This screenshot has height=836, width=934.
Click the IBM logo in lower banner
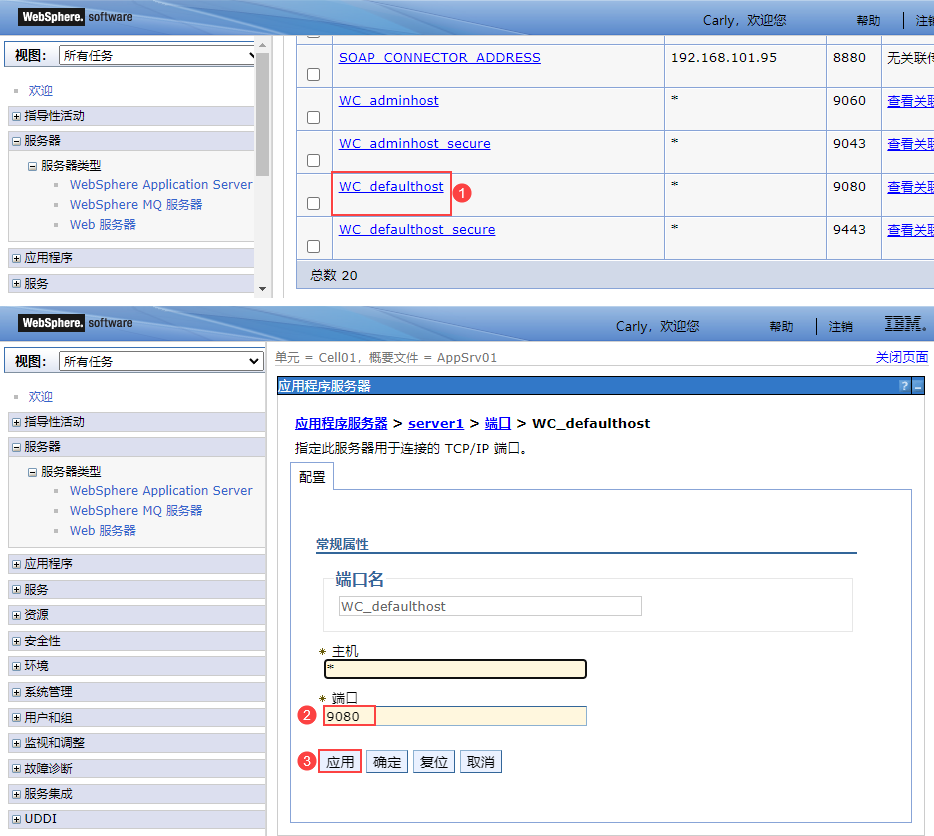pos(905,324)
